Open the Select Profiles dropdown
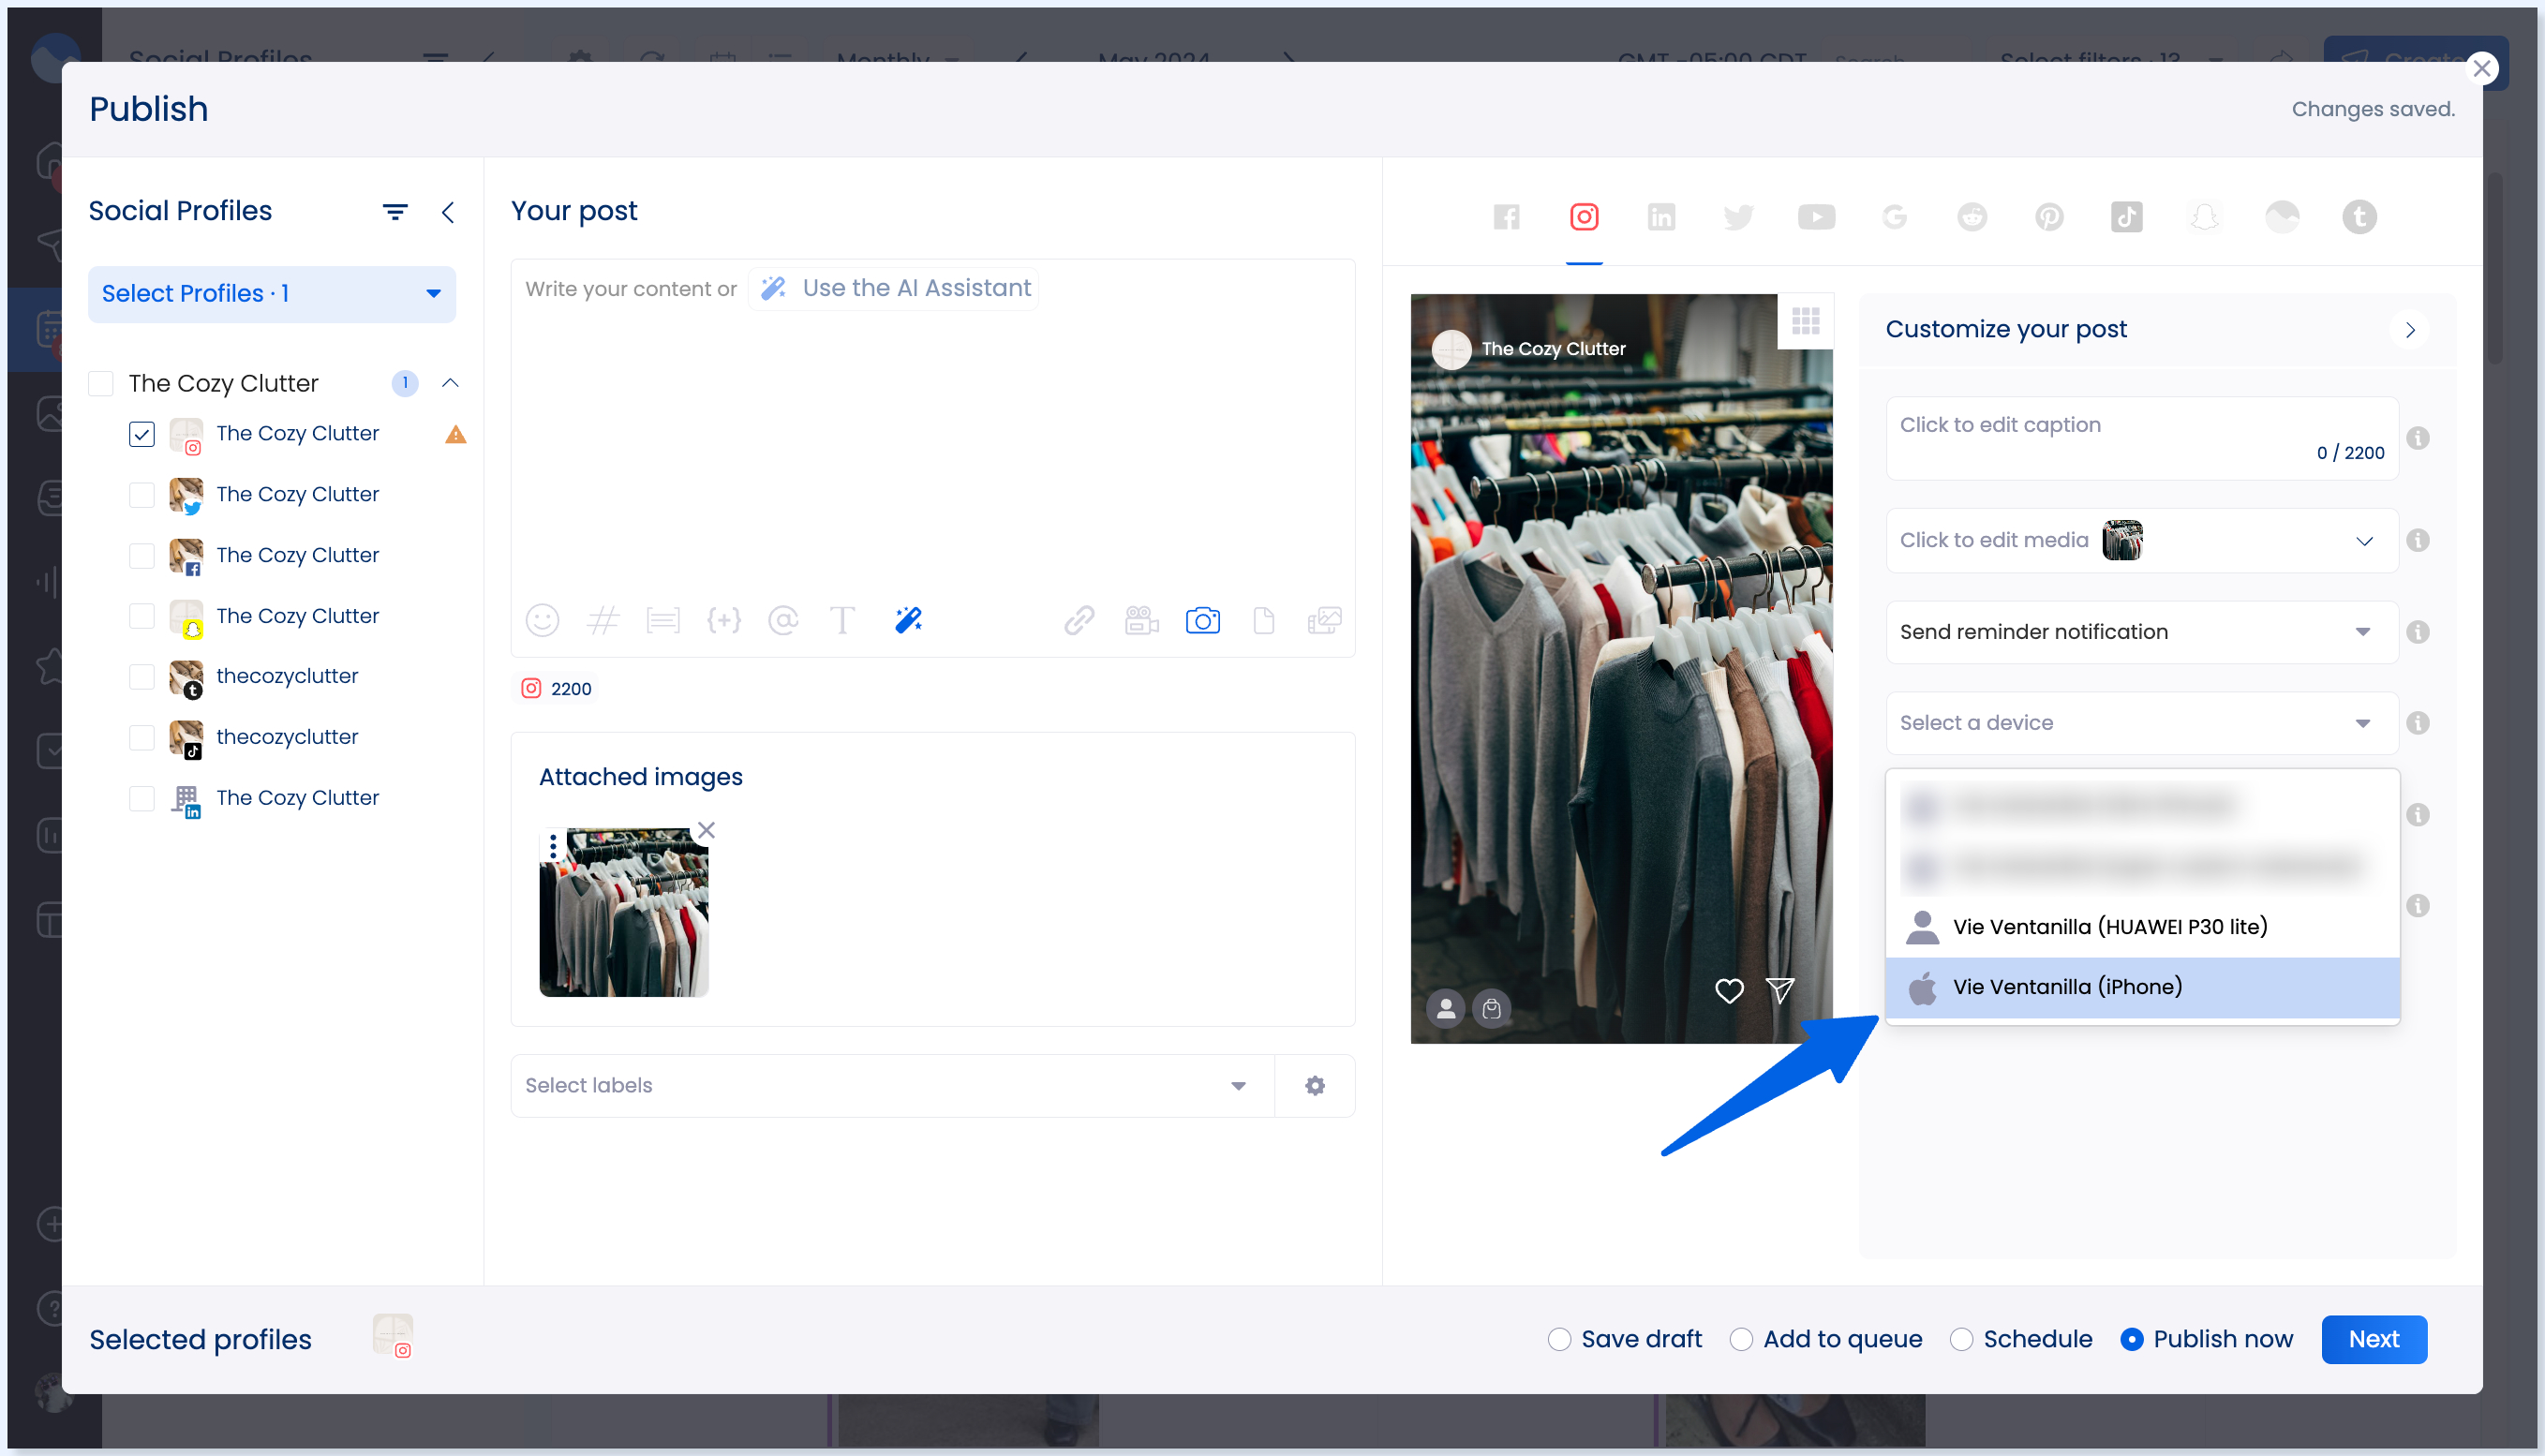Viewport: 2545px width, 1456px height. pos(272,294)
